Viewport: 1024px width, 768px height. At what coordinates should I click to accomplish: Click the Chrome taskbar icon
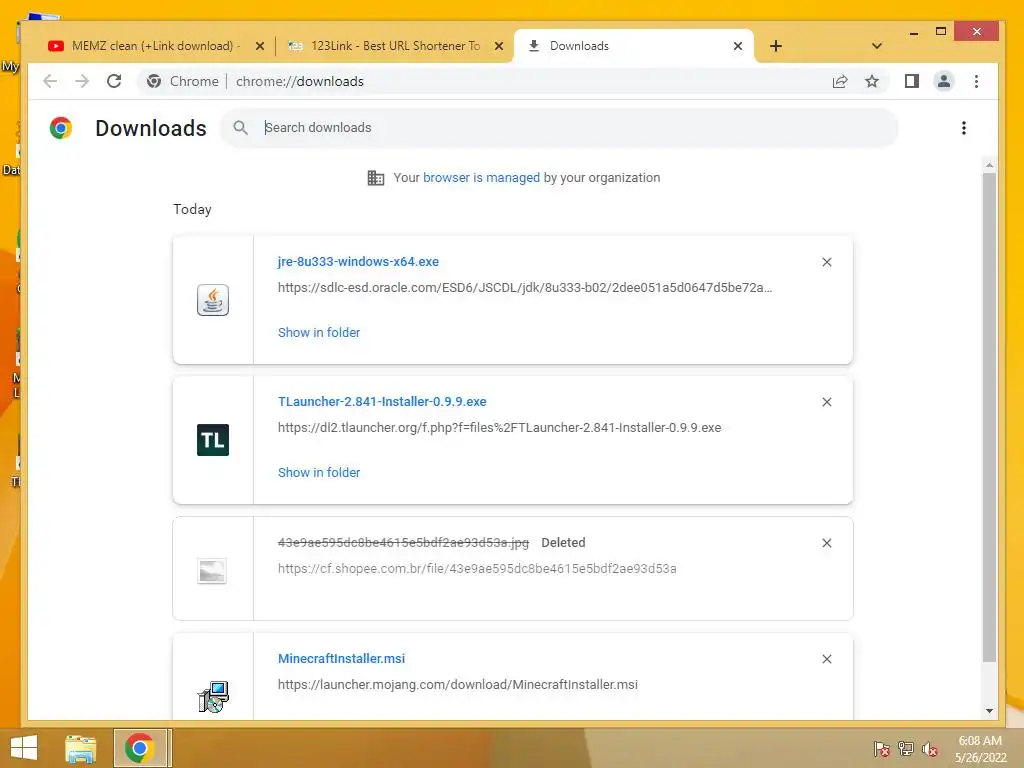(x=142, y=748)
